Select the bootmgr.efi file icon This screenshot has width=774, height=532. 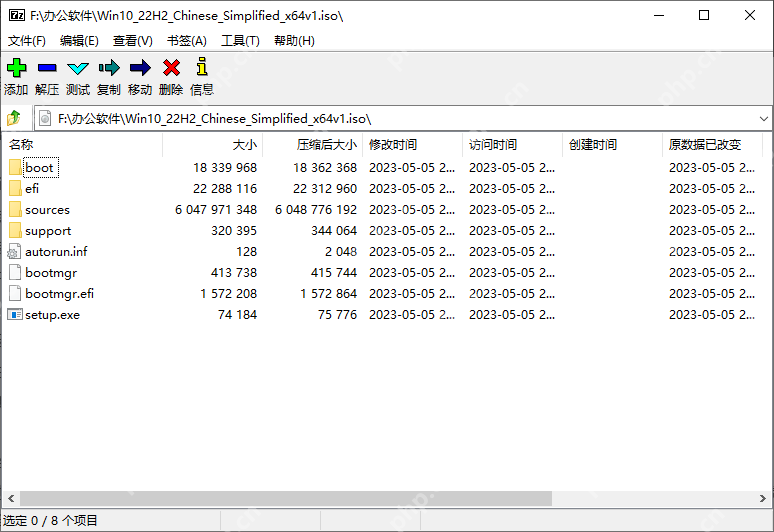[x=15, y=293]
